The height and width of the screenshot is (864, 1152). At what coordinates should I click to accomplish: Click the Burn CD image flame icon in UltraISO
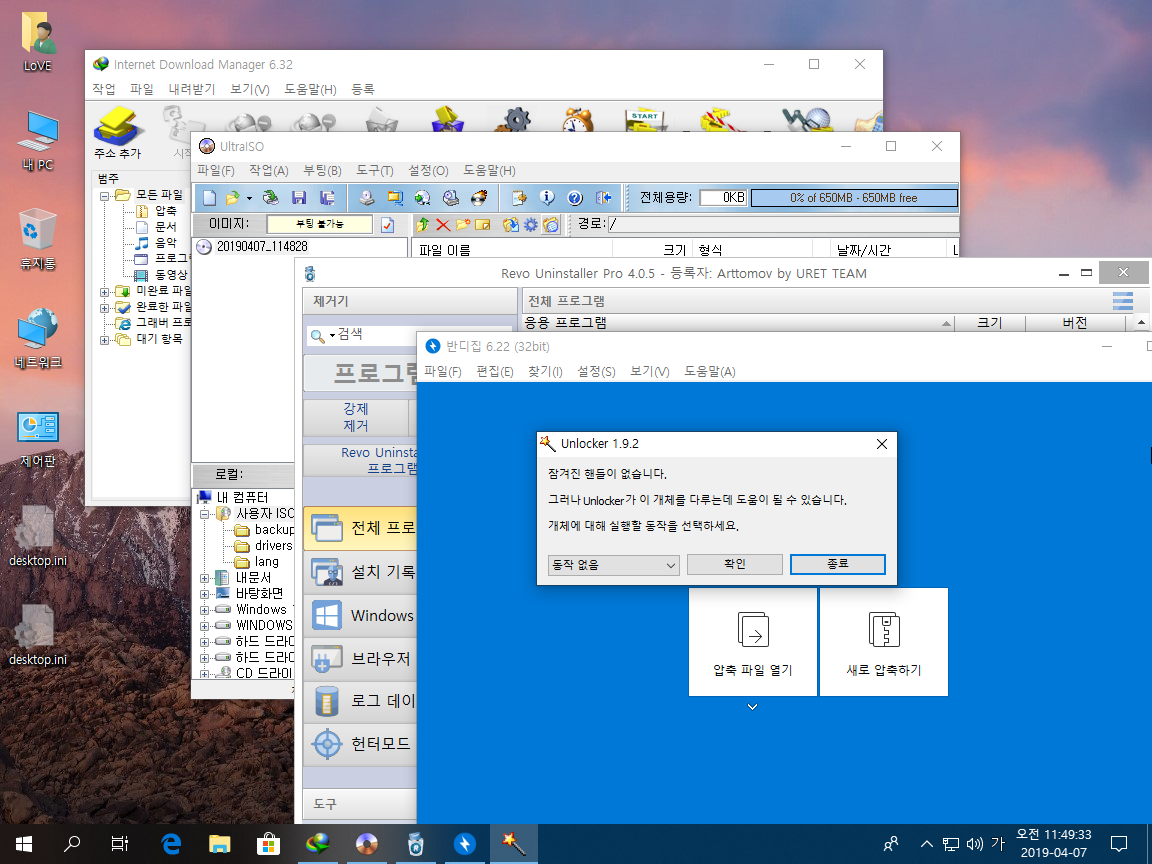point(479,198)
